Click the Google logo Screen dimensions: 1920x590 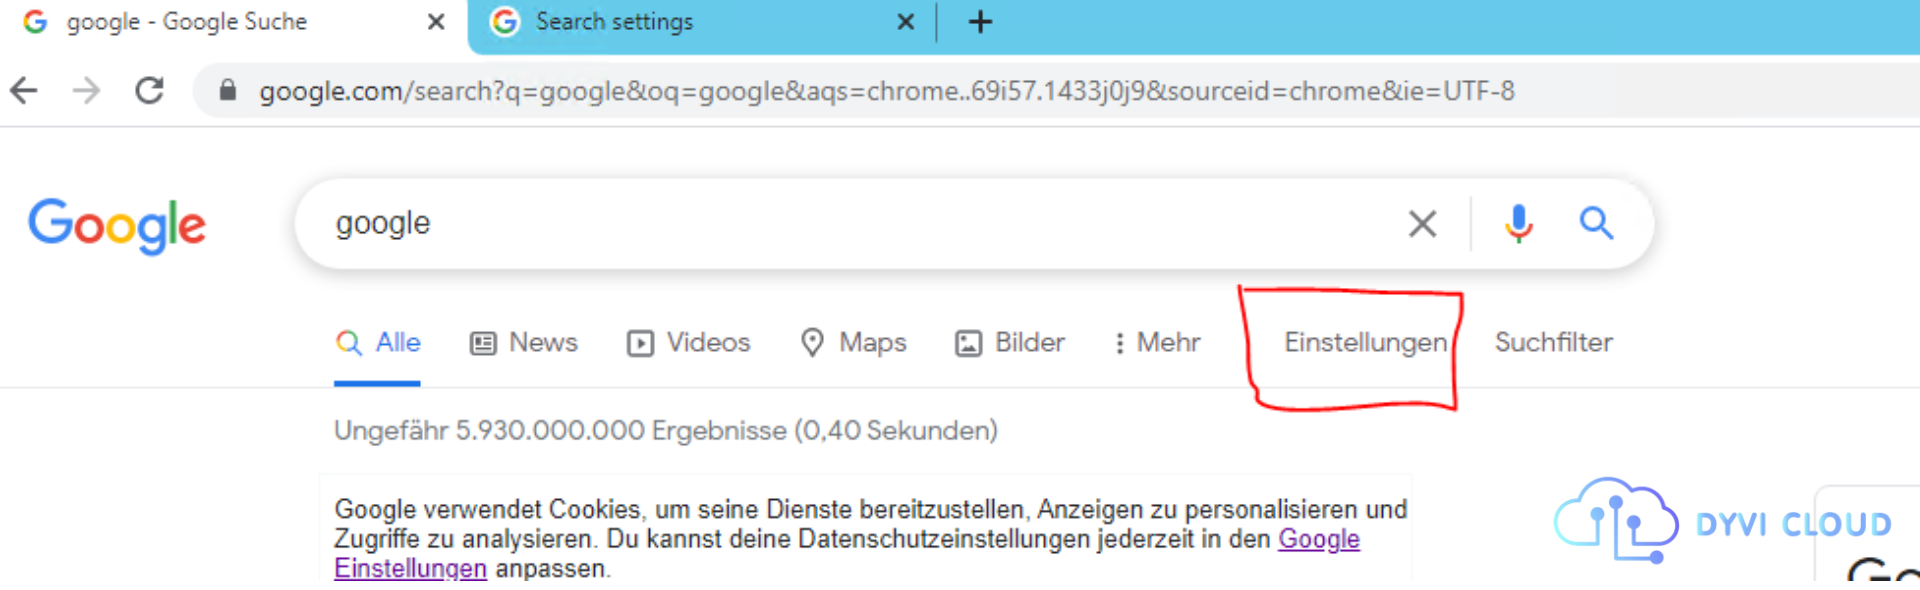tap(117, 225)
